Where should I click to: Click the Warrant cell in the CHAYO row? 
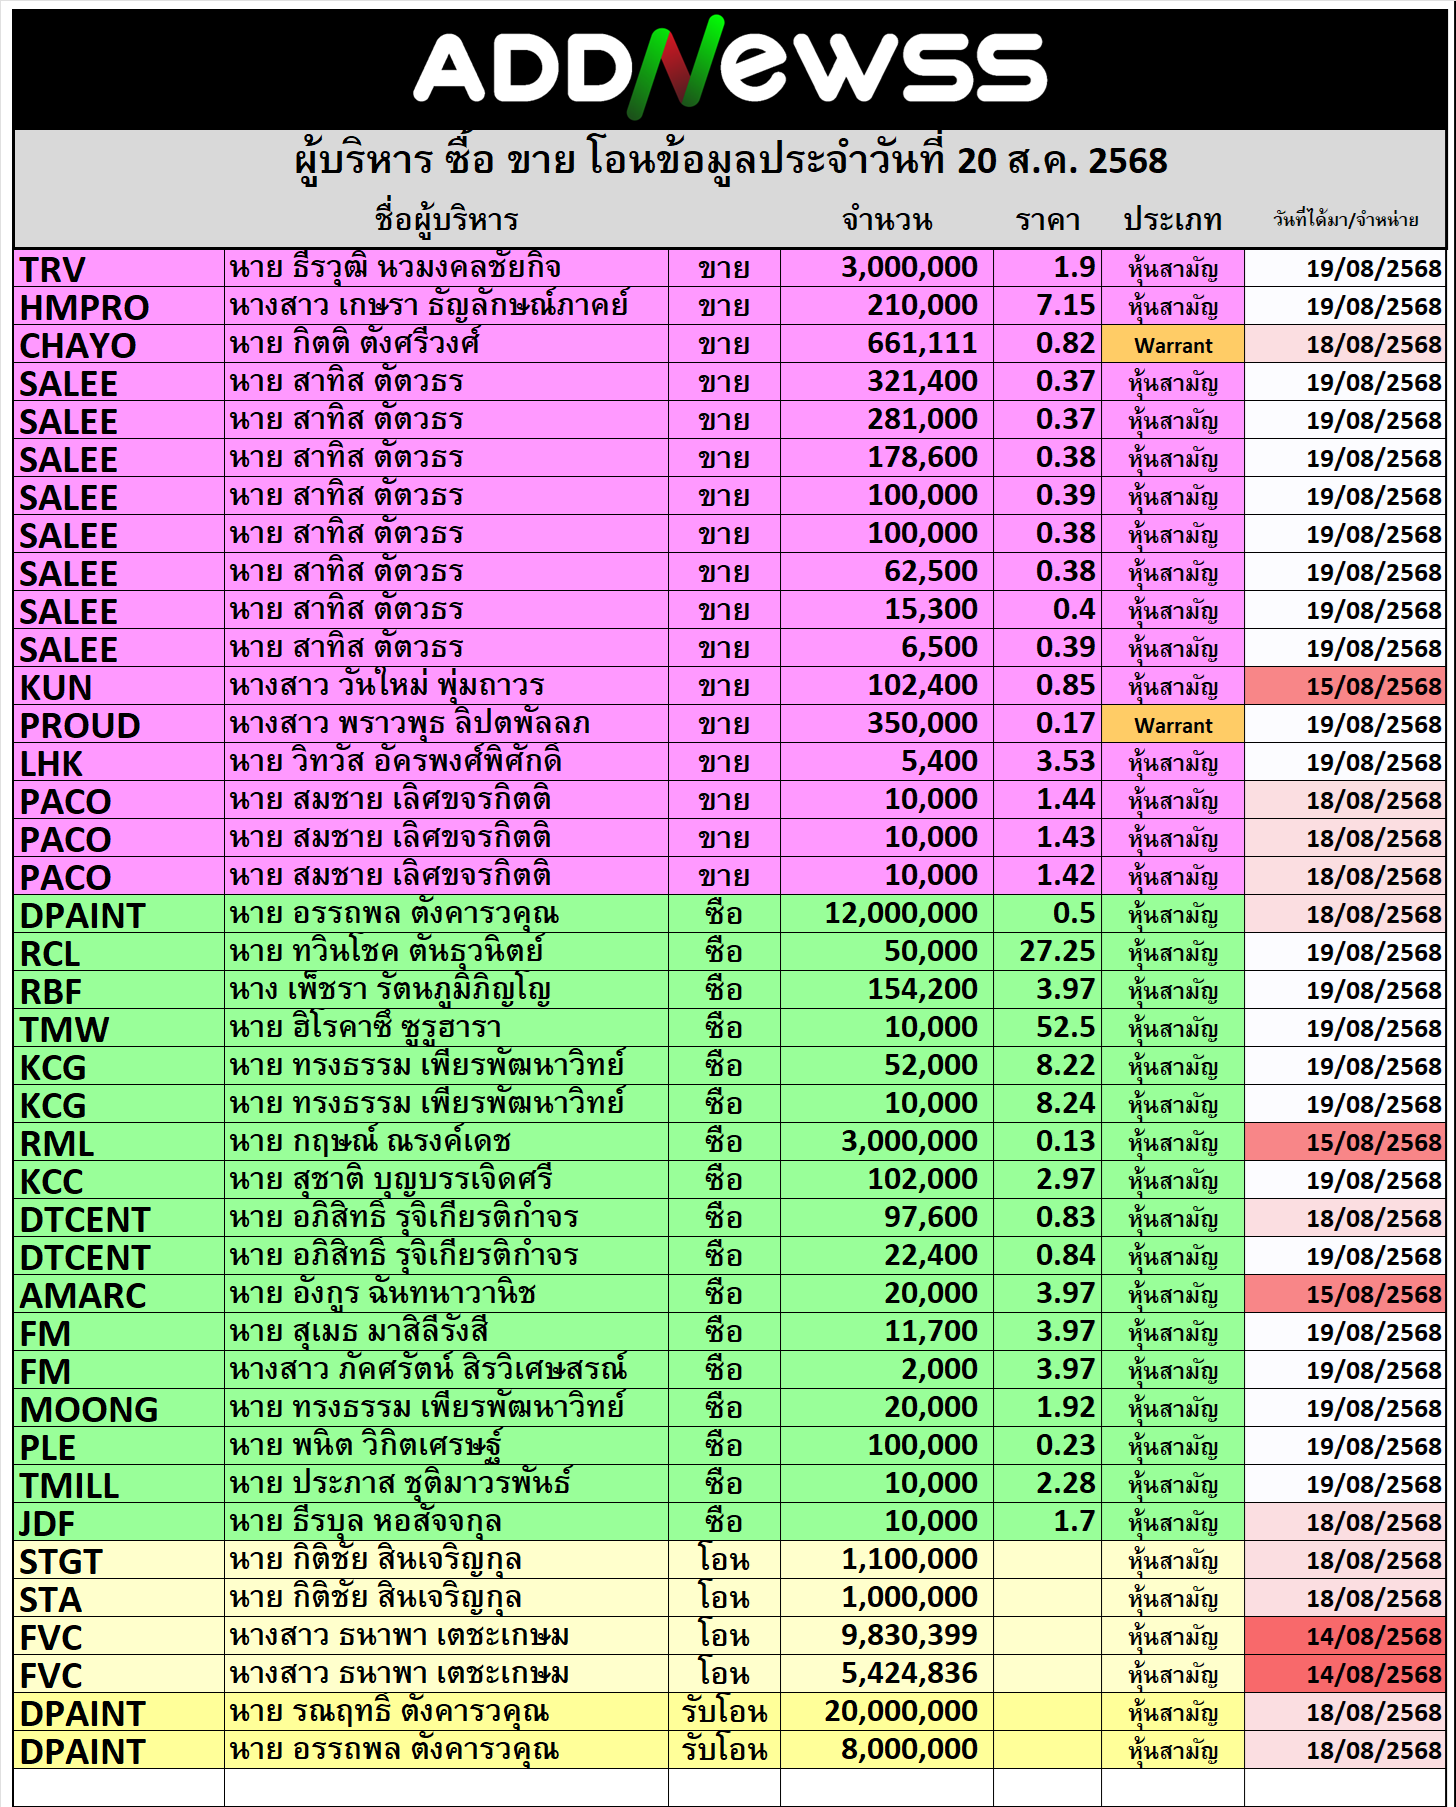[1173, 345]
